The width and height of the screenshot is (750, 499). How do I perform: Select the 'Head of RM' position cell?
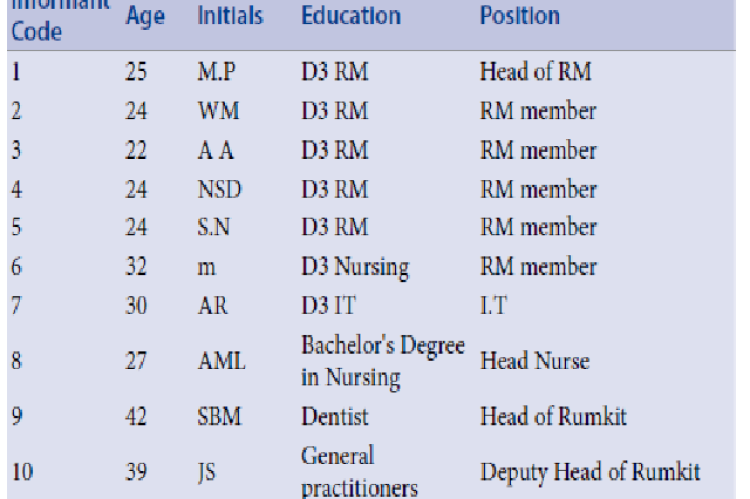(x=535, y=72)
